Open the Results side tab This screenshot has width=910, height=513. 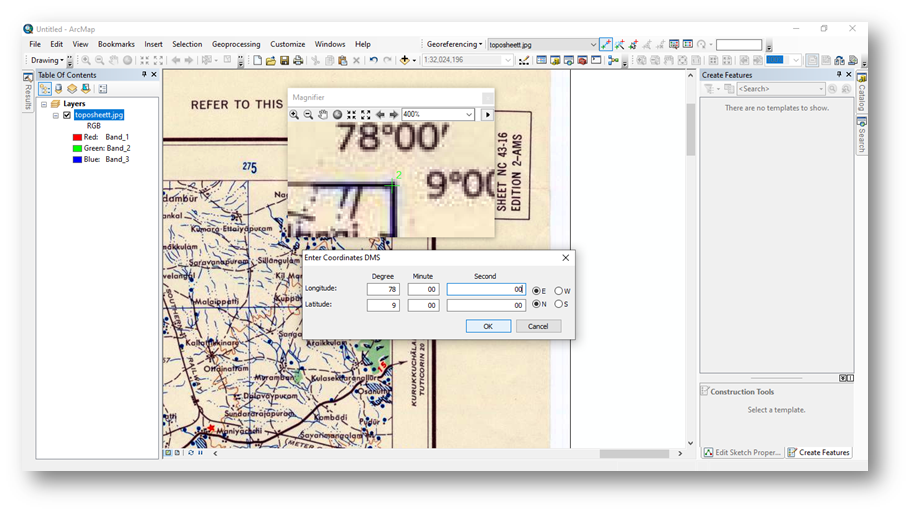(x=28, y=92)
